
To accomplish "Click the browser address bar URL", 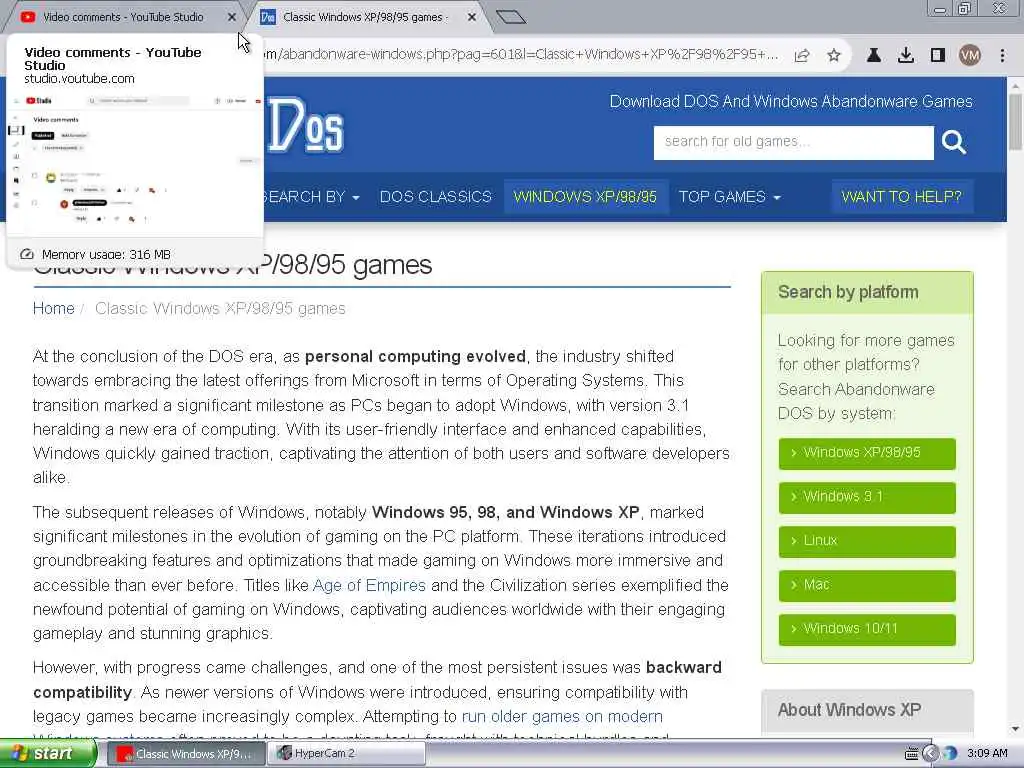I will tap(520, 55).
